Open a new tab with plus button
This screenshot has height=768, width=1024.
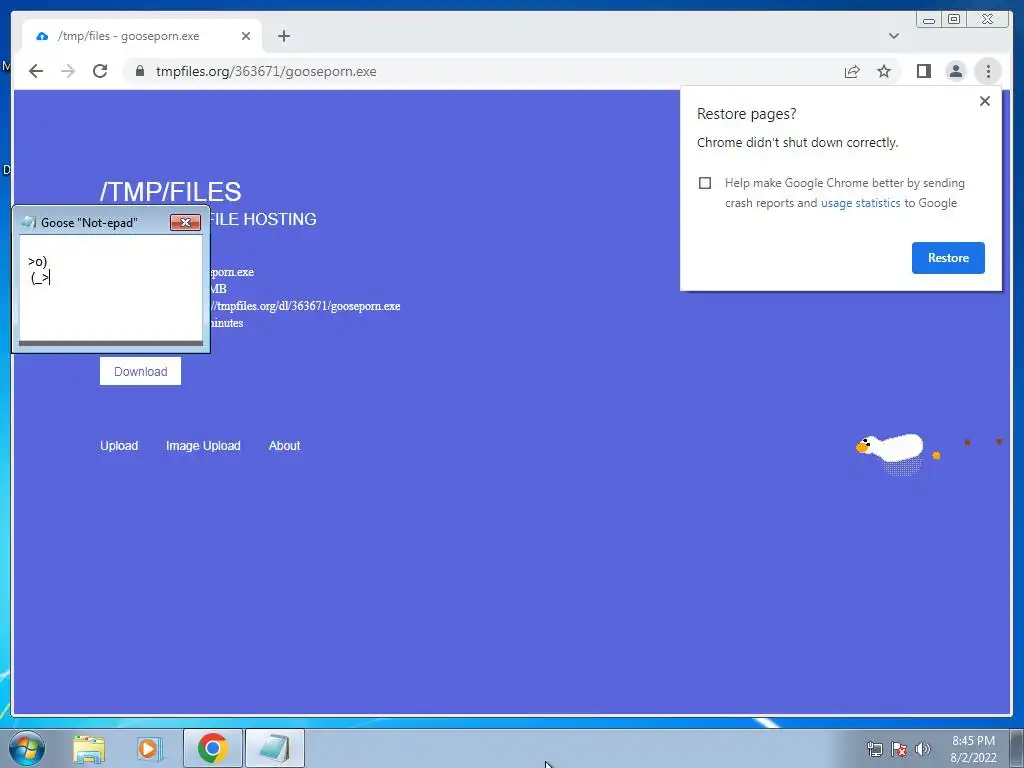click(x=283, y=36)
